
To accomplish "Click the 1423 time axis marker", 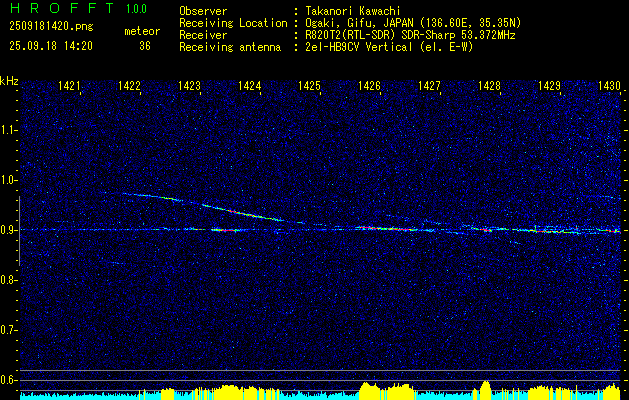I will coord(189,85).
